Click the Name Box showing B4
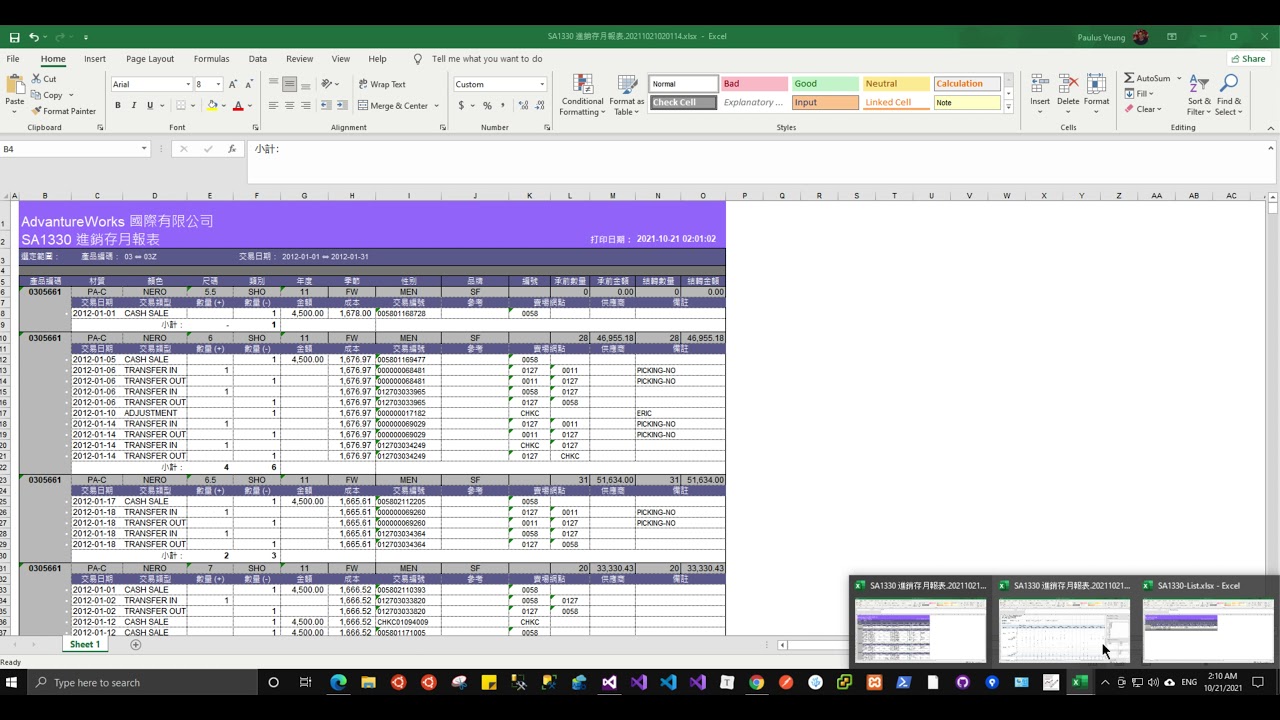Viewport: 1280px width, 720px height. [x=68, y=149]
